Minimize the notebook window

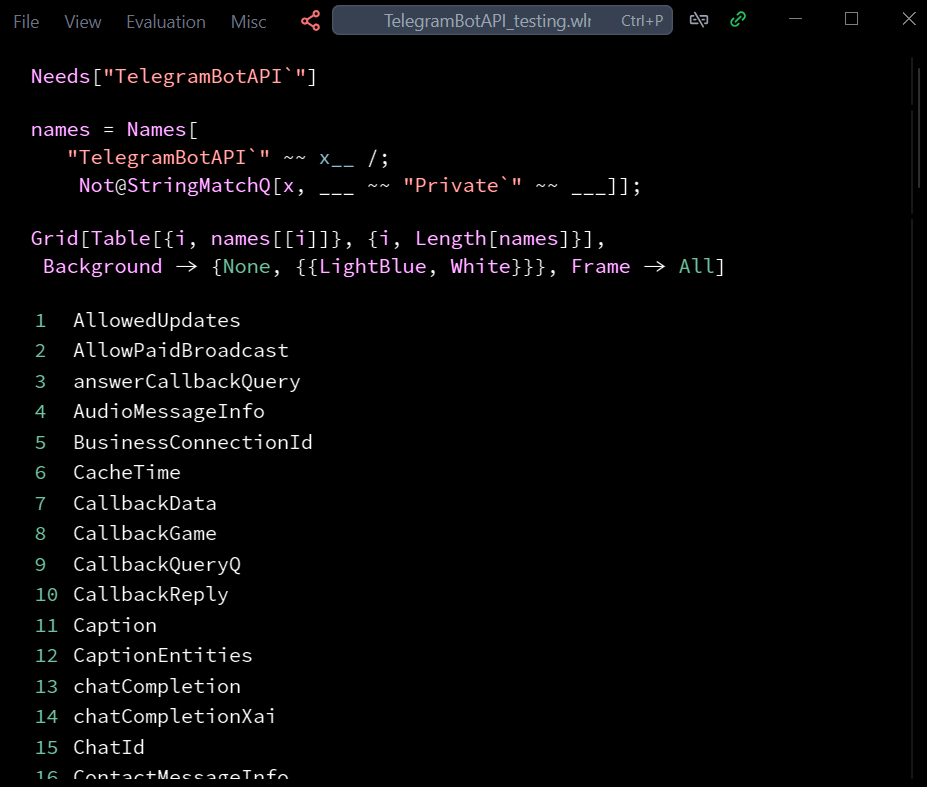click(796, 19)
